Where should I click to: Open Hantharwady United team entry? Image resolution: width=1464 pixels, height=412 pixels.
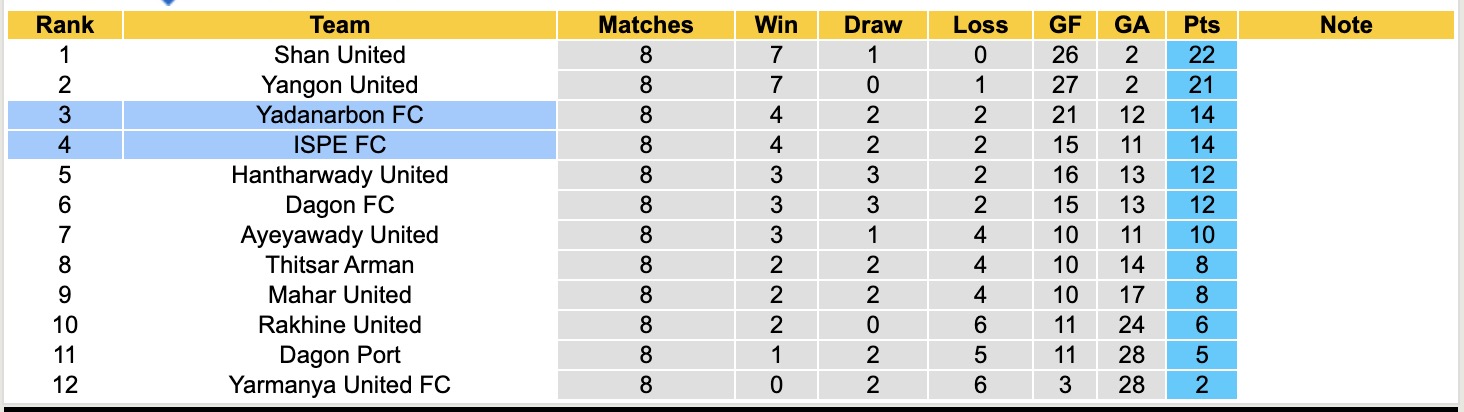tap(339, 175)
